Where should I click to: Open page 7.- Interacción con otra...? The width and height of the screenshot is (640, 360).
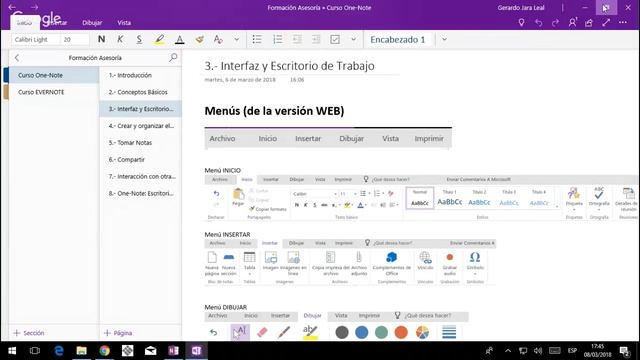tap(140, 176)
